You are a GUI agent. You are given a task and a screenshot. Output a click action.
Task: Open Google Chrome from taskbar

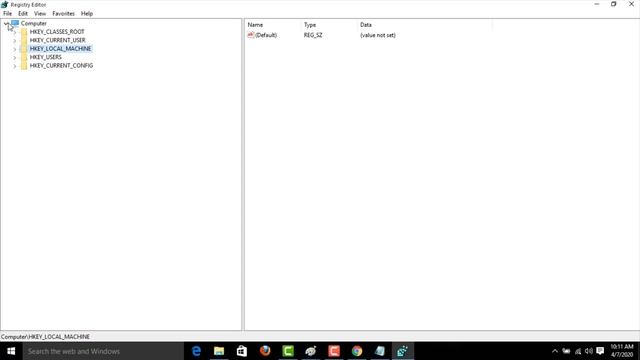click(357, 351)
